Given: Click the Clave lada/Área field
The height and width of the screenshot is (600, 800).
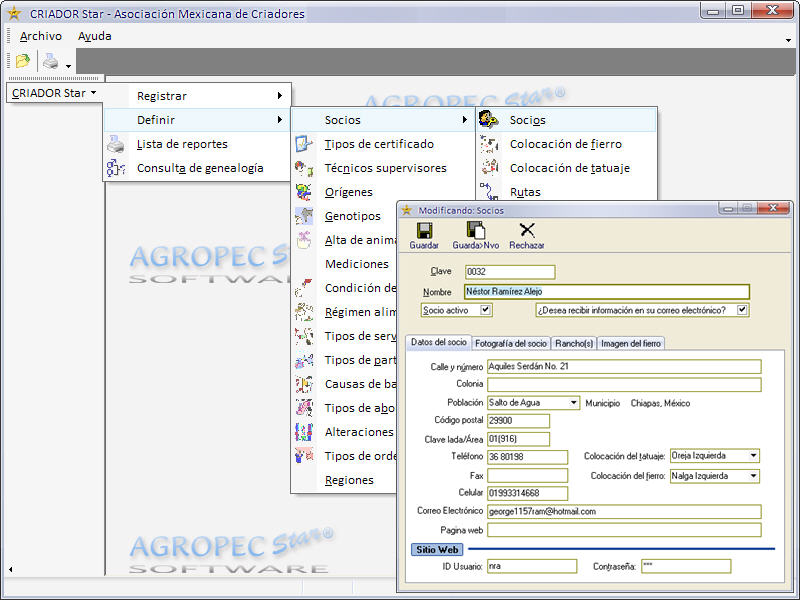Looking at the screenshot, I should (x=518, y=439).
